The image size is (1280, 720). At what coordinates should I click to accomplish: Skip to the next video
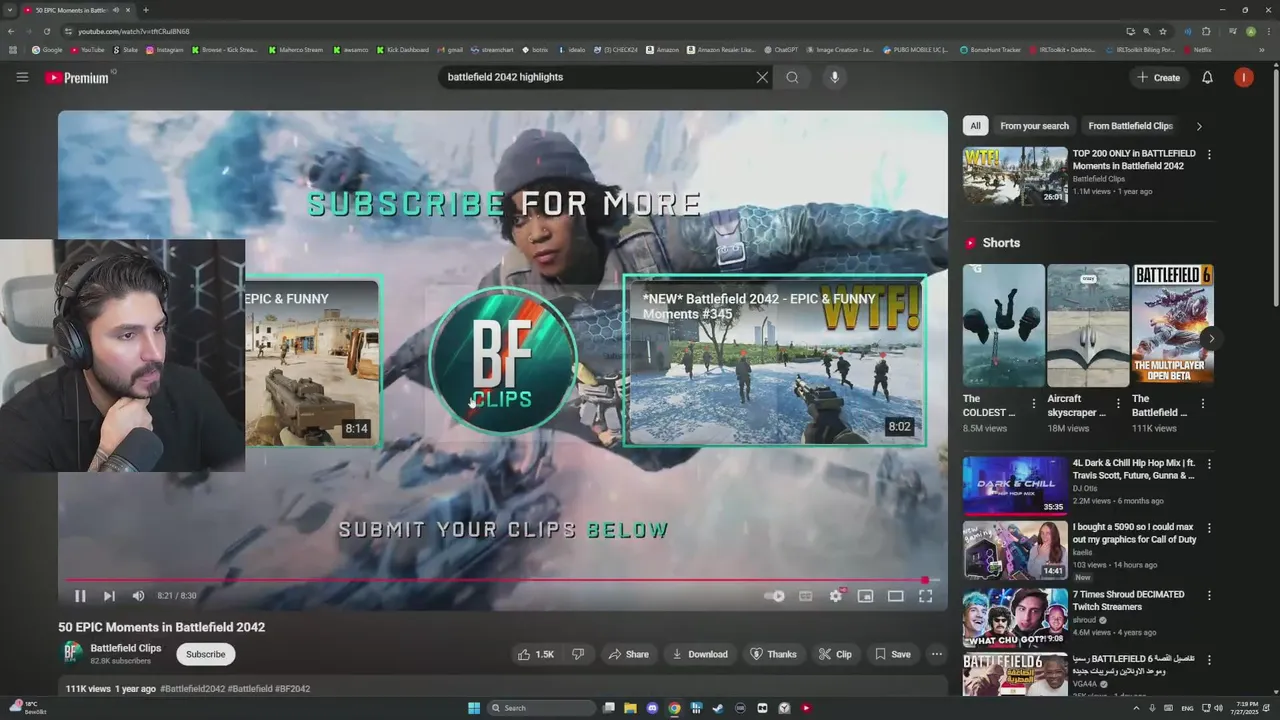click(x=109, y=596)
